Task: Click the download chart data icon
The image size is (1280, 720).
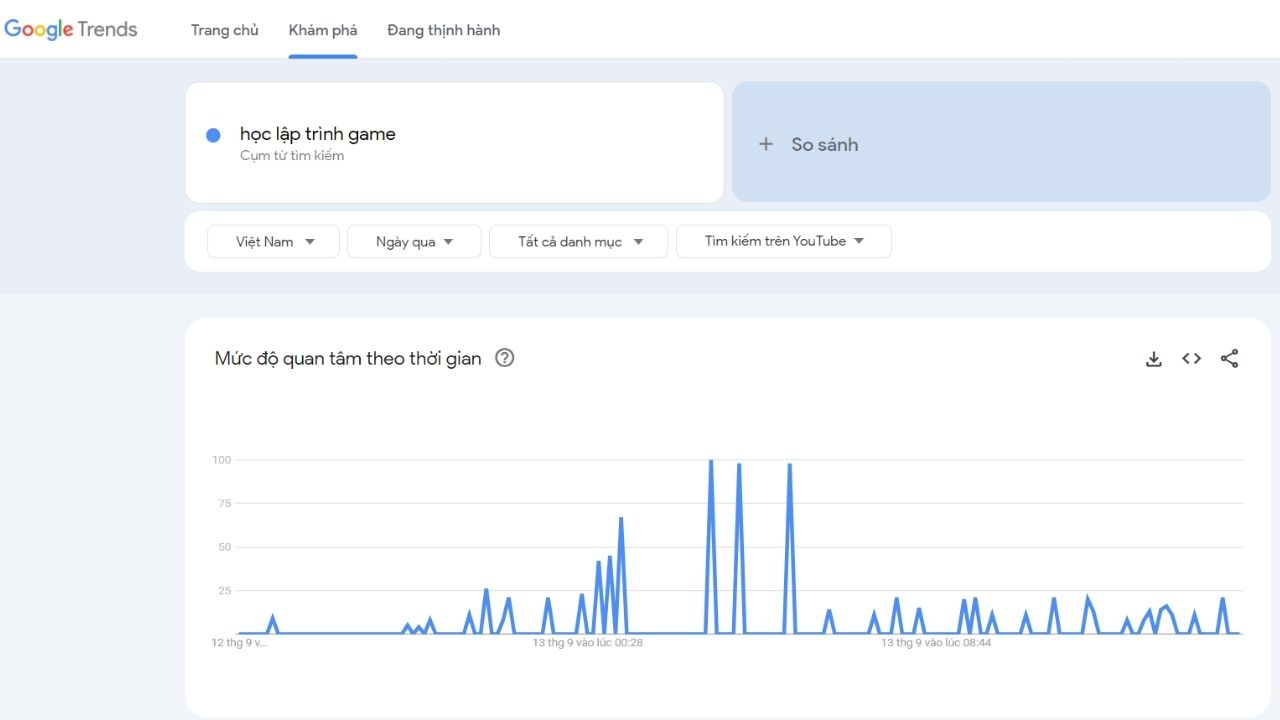Action: click(x=1153, y=358)
